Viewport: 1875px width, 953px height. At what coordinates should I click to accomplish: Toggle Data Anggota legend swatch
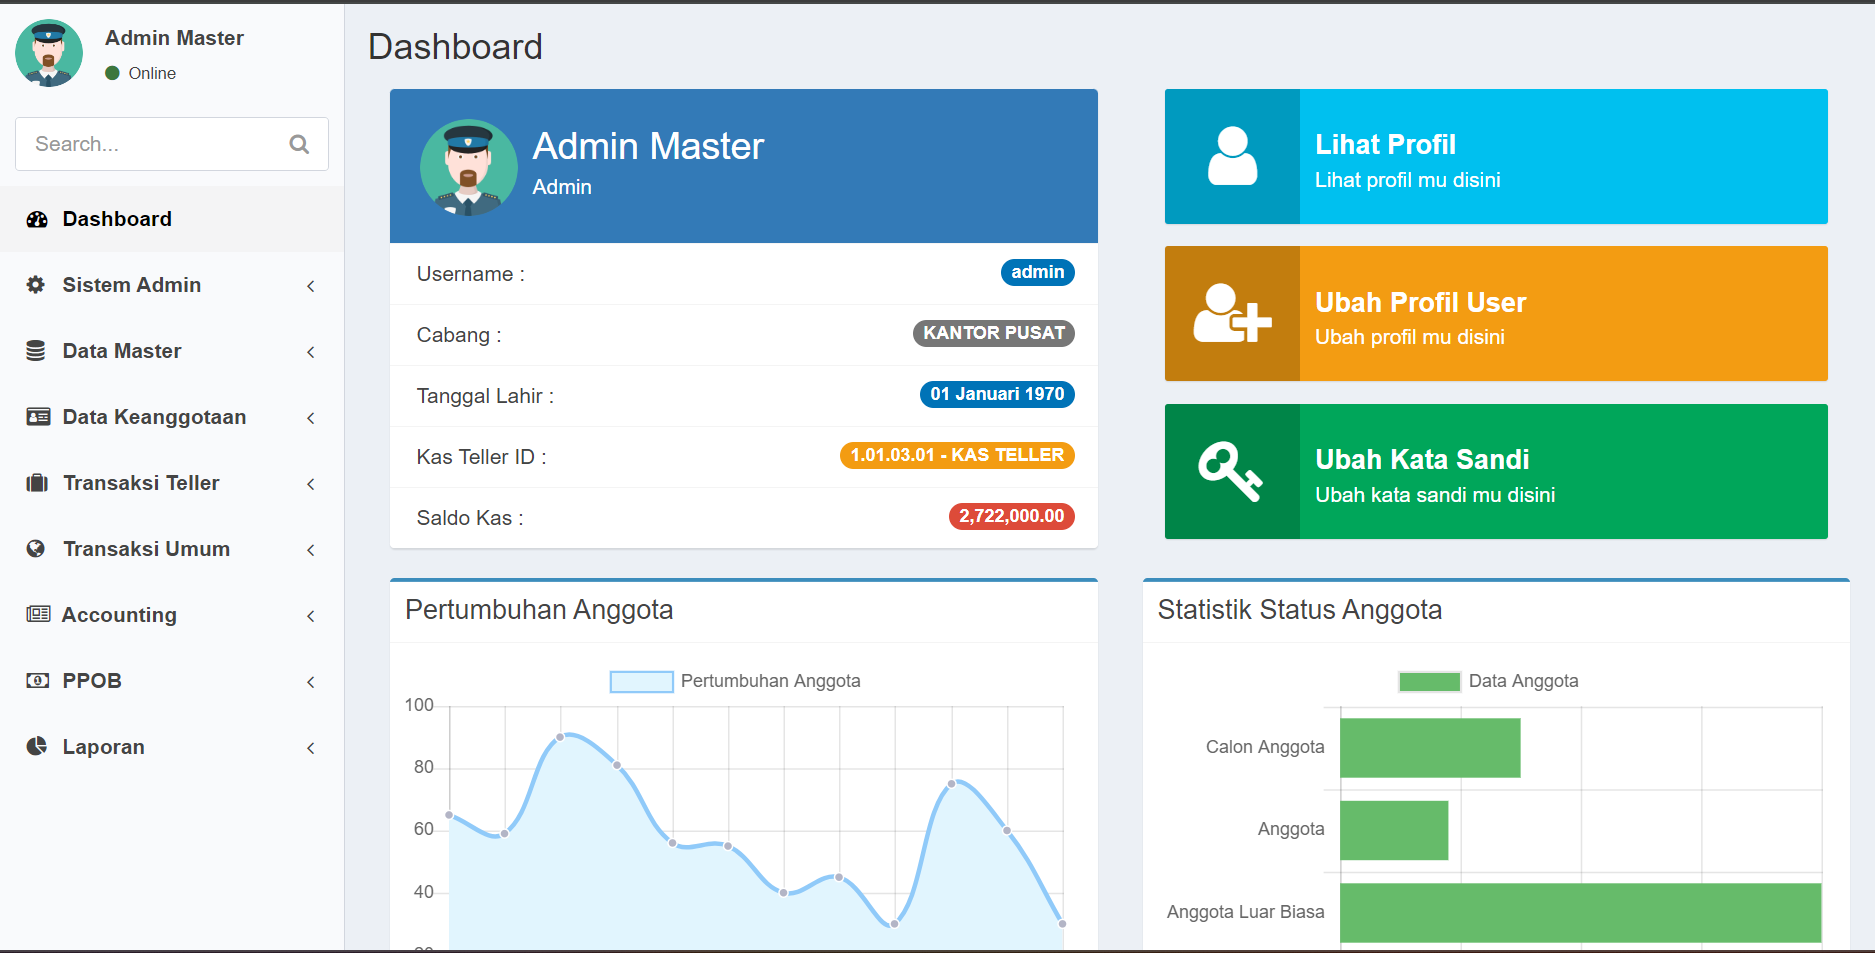tap(1429, 682)
